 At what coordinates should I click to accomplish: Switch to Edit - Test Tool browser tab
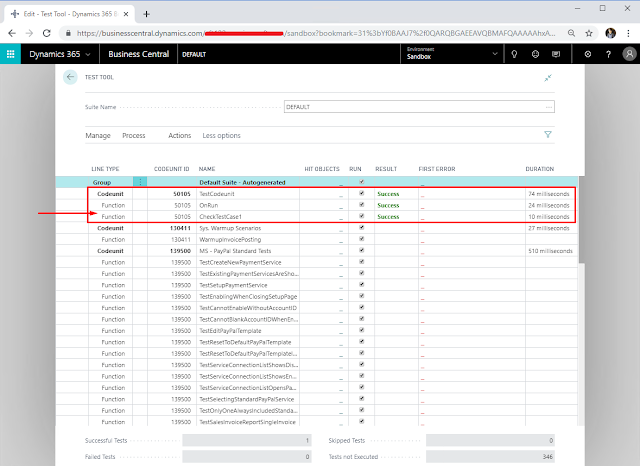tap(70, 14)
